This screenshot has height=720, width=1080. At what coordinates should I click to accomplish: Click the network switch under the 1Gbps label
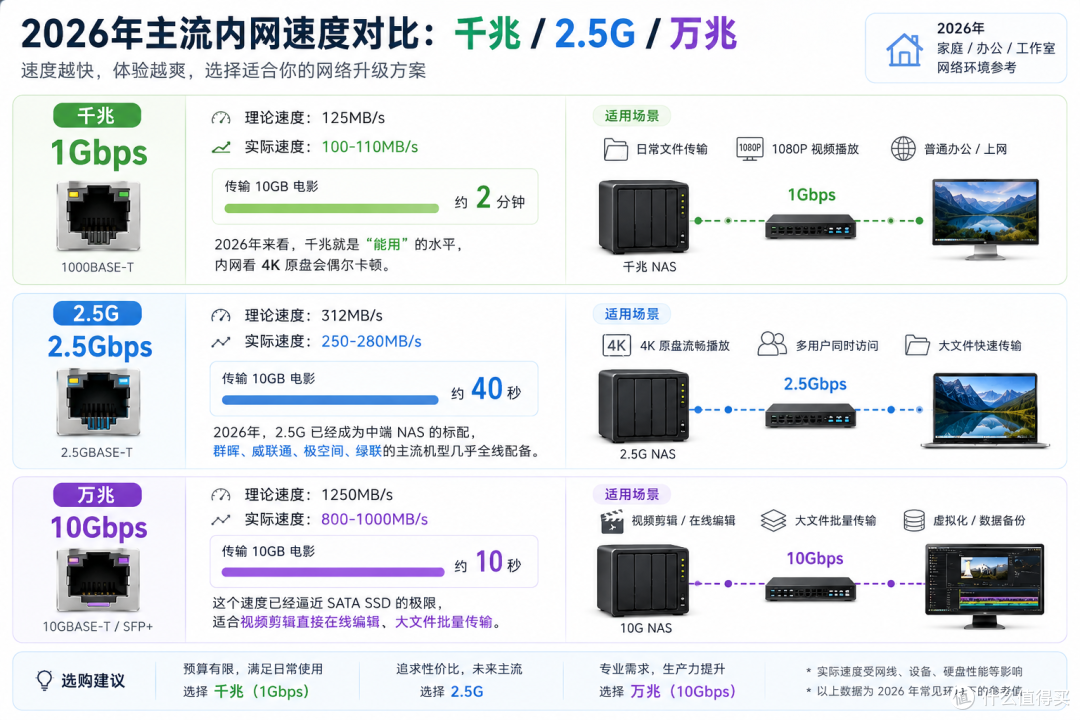pos(811,227)
